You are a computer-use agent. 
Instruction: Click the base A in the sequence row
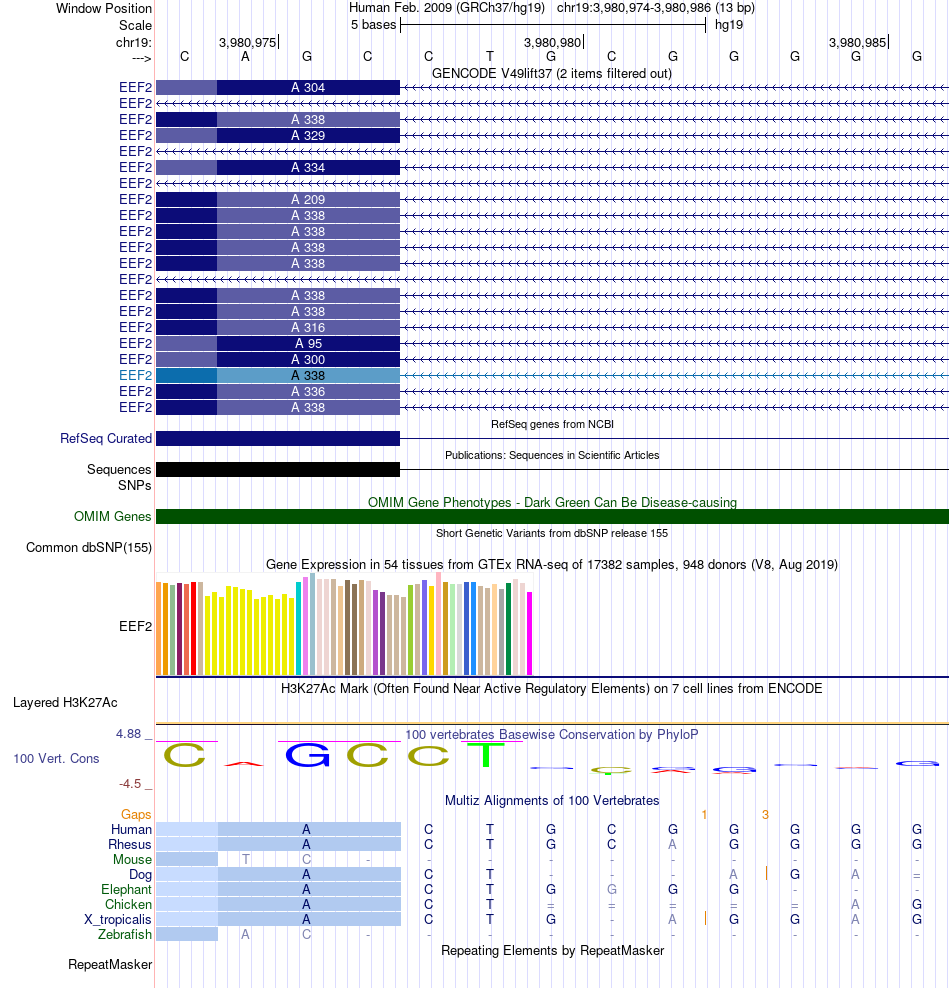[x=246, y=57]
